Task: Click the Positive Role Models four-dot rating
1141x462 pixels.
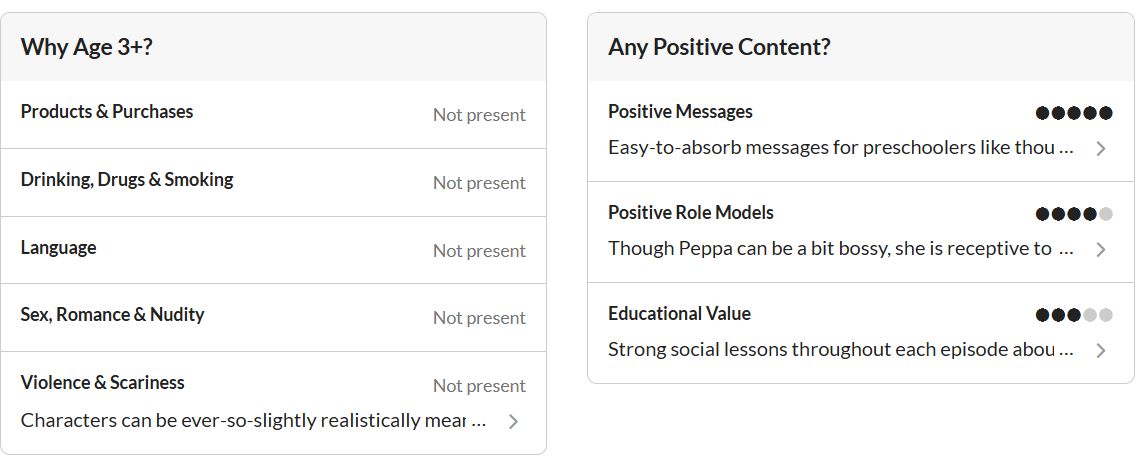Action: tap(1073, 214)
